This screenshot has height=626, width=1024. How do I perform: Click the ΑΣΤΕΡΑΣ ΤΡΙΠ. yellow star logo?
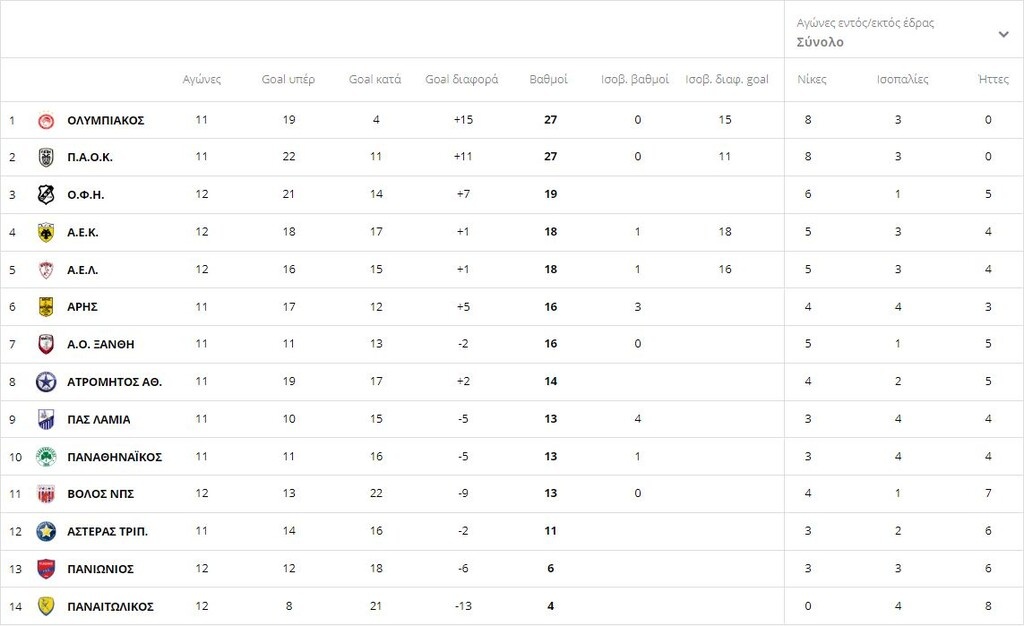tap(46, 531)
